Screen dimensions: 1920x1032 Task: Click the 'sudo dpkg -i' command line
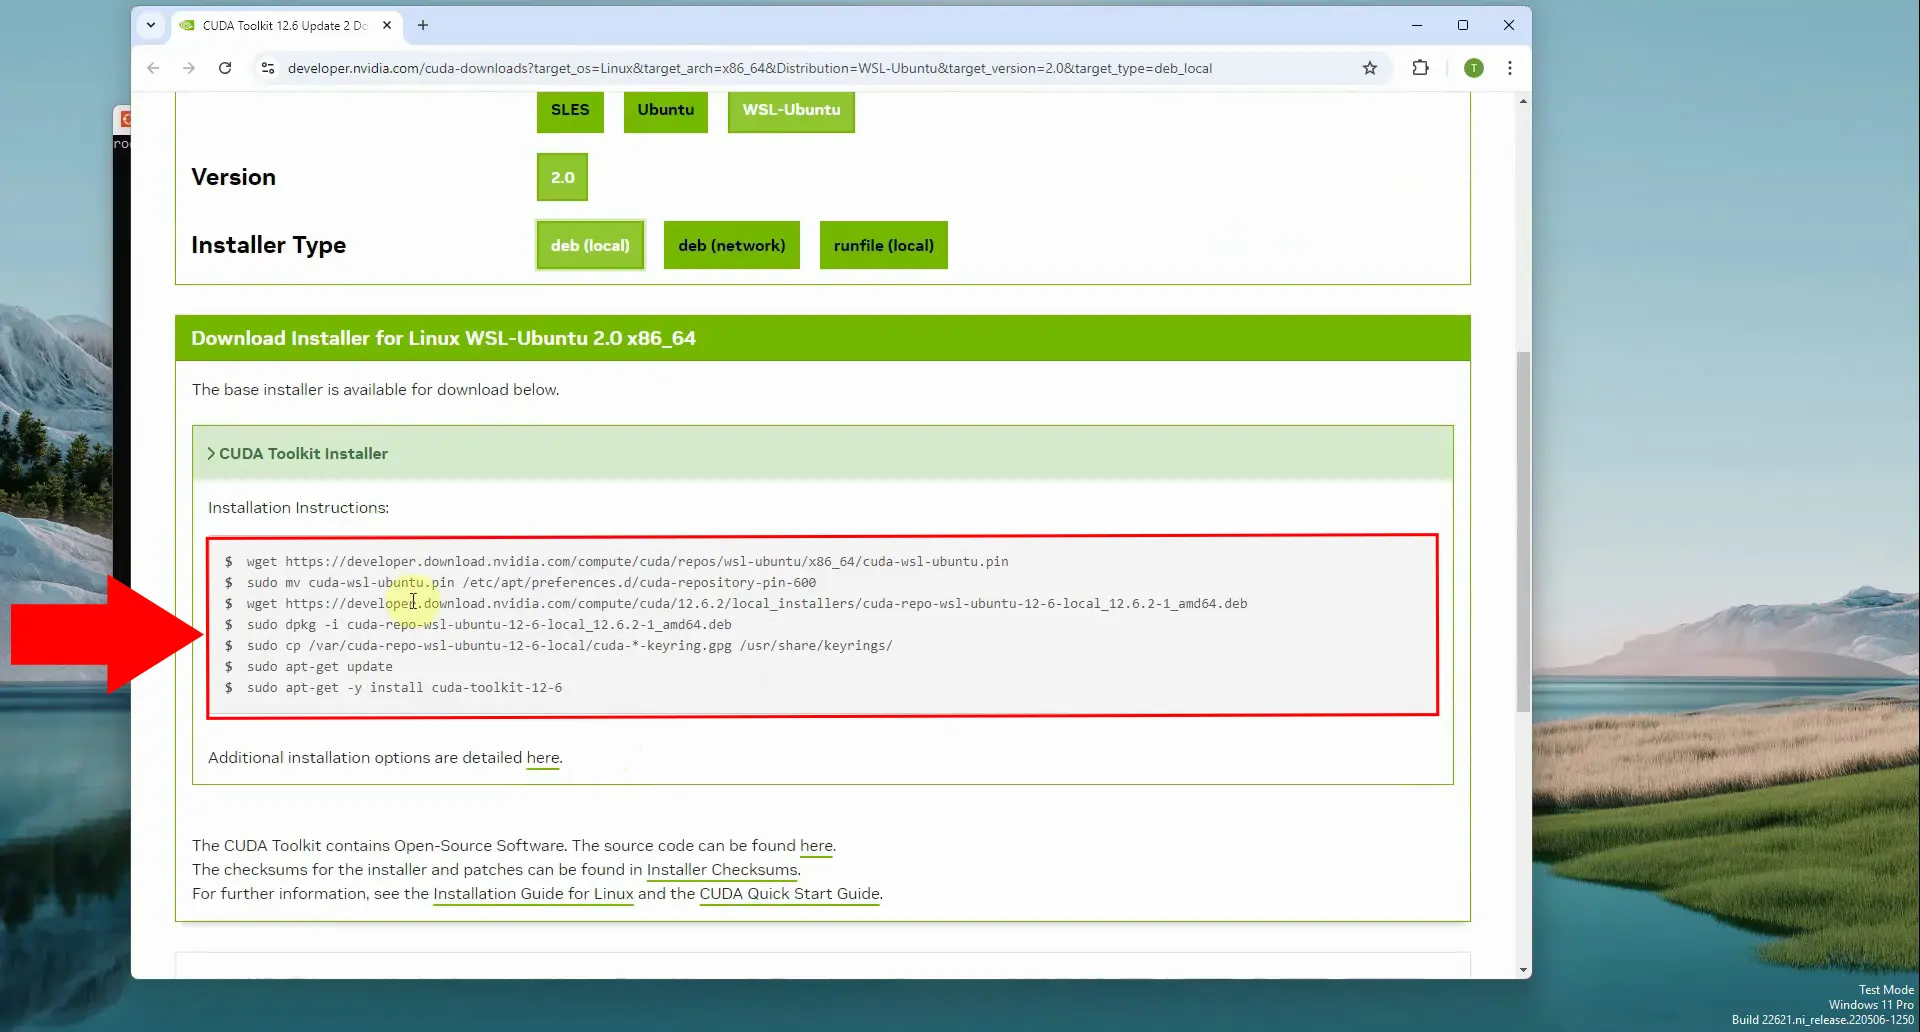click(489, 625)
